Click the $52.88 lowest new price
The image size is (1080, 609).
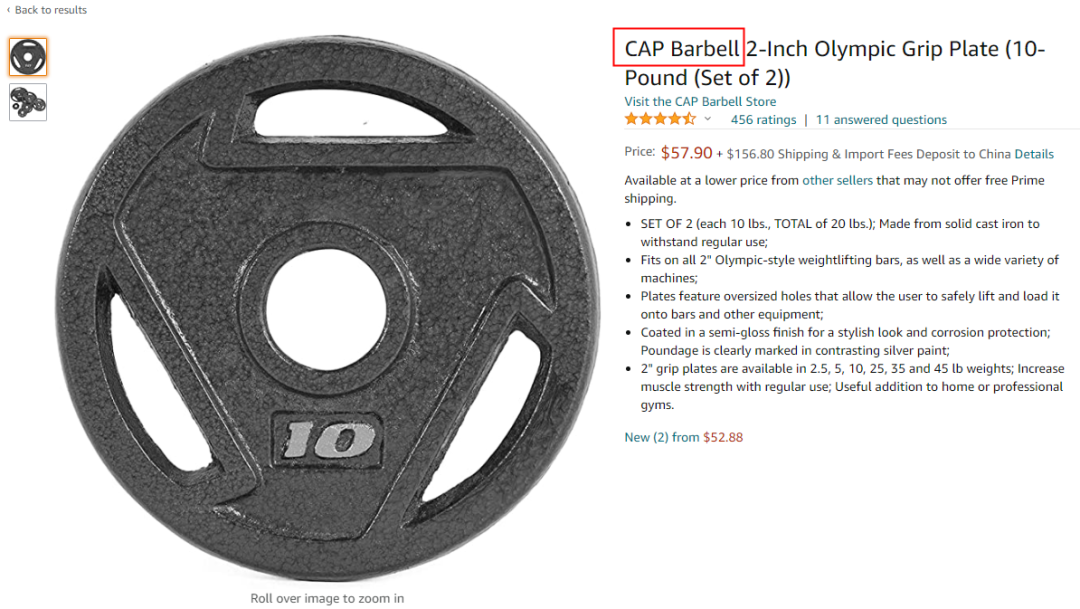click(723, 437)
